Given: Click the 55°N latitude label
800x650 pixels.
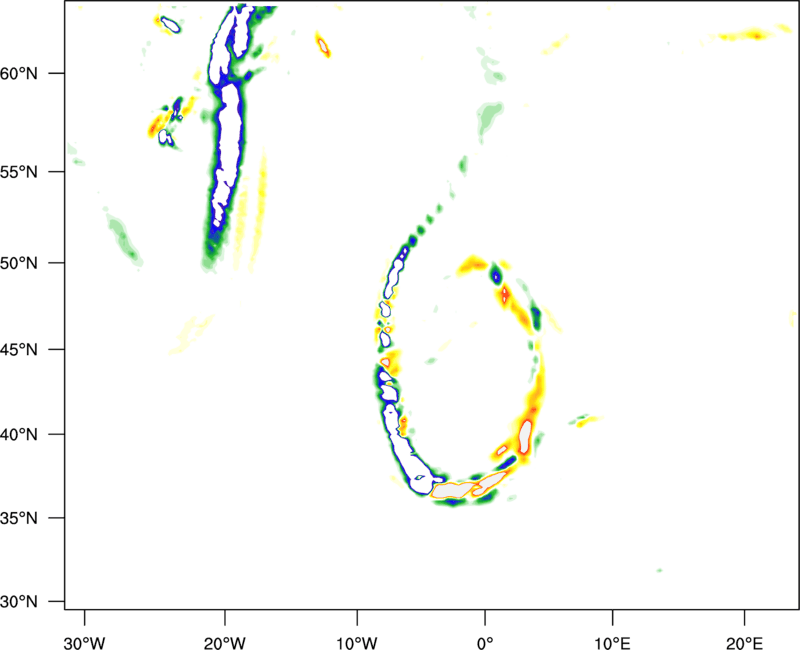Looking at the screenshot, I should click(x=19, y=172).
